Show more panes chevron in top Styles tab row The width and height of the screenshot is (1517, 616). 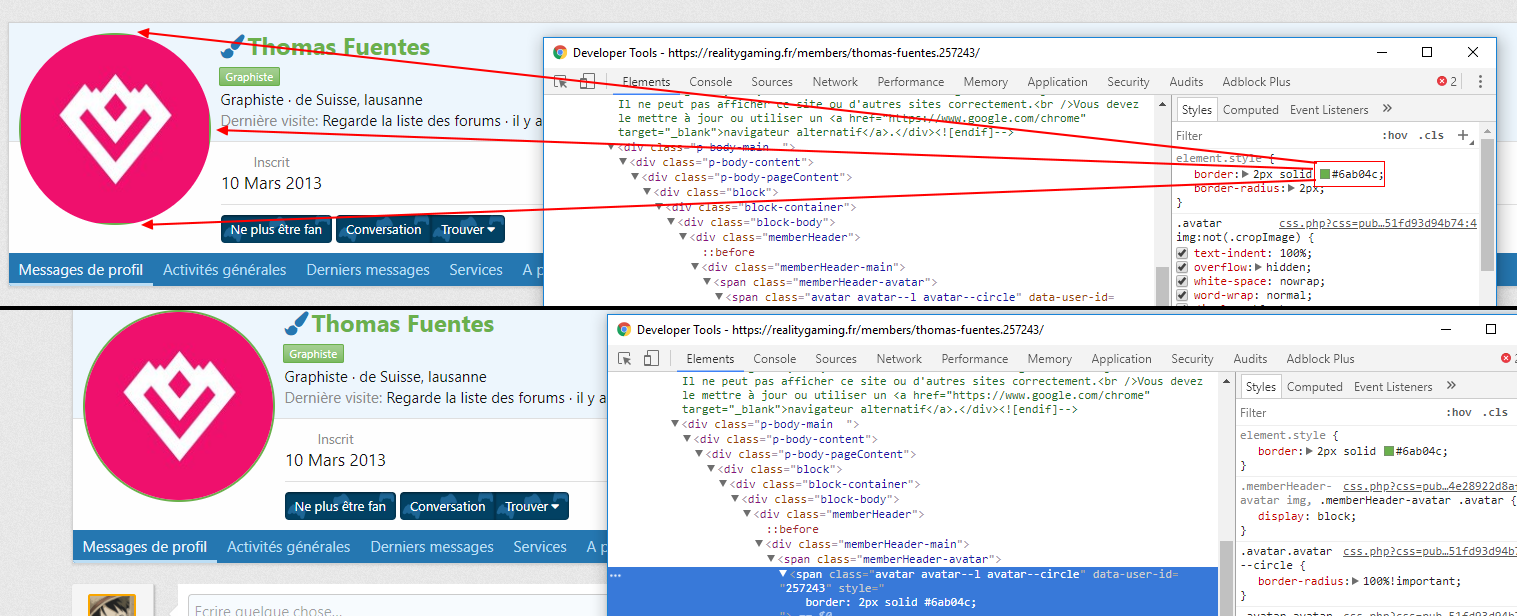[1387, 109]
